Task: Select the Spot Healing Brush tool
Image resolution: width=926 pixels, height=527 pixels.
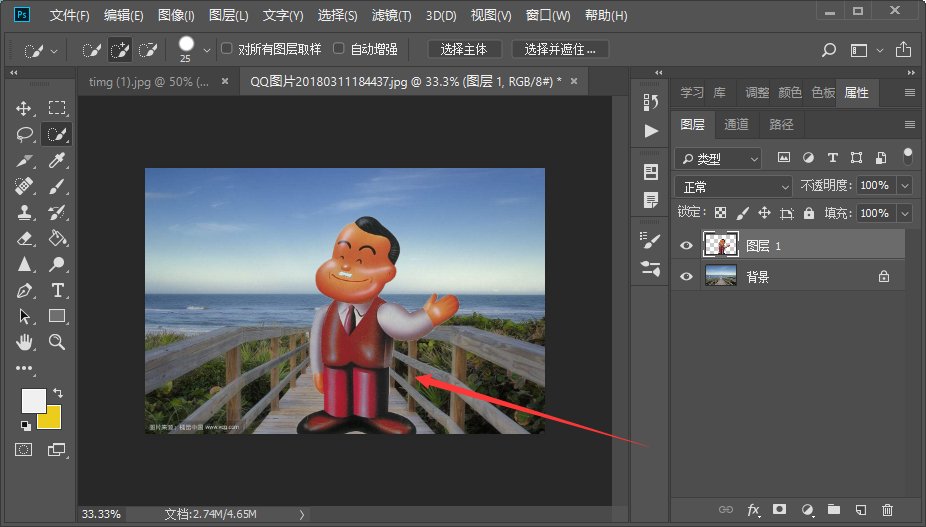Action: (x=24, y=186)
